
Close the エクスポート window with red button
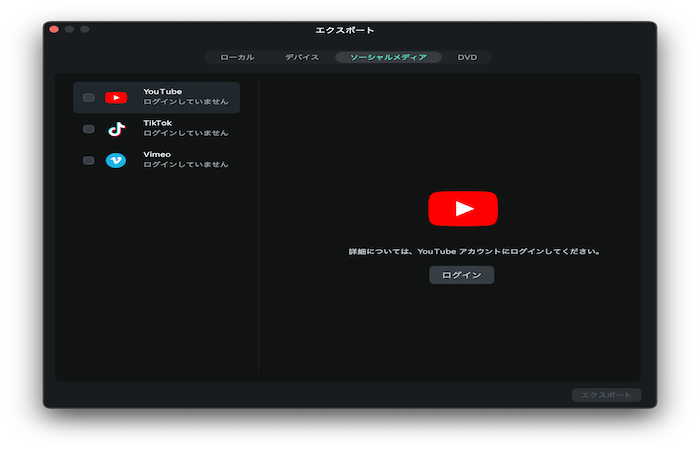pyautogui.click(x=54, y=29)
